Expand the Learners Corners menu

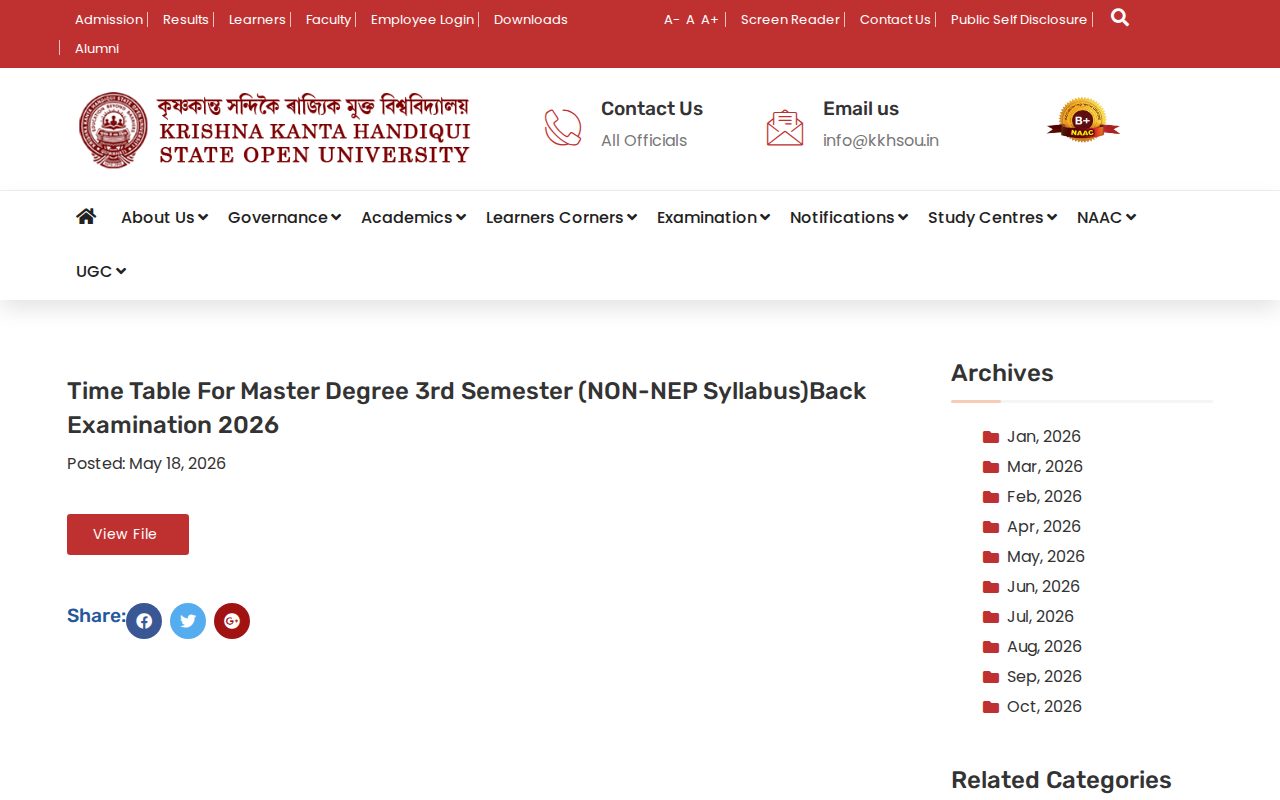[561, 217]
